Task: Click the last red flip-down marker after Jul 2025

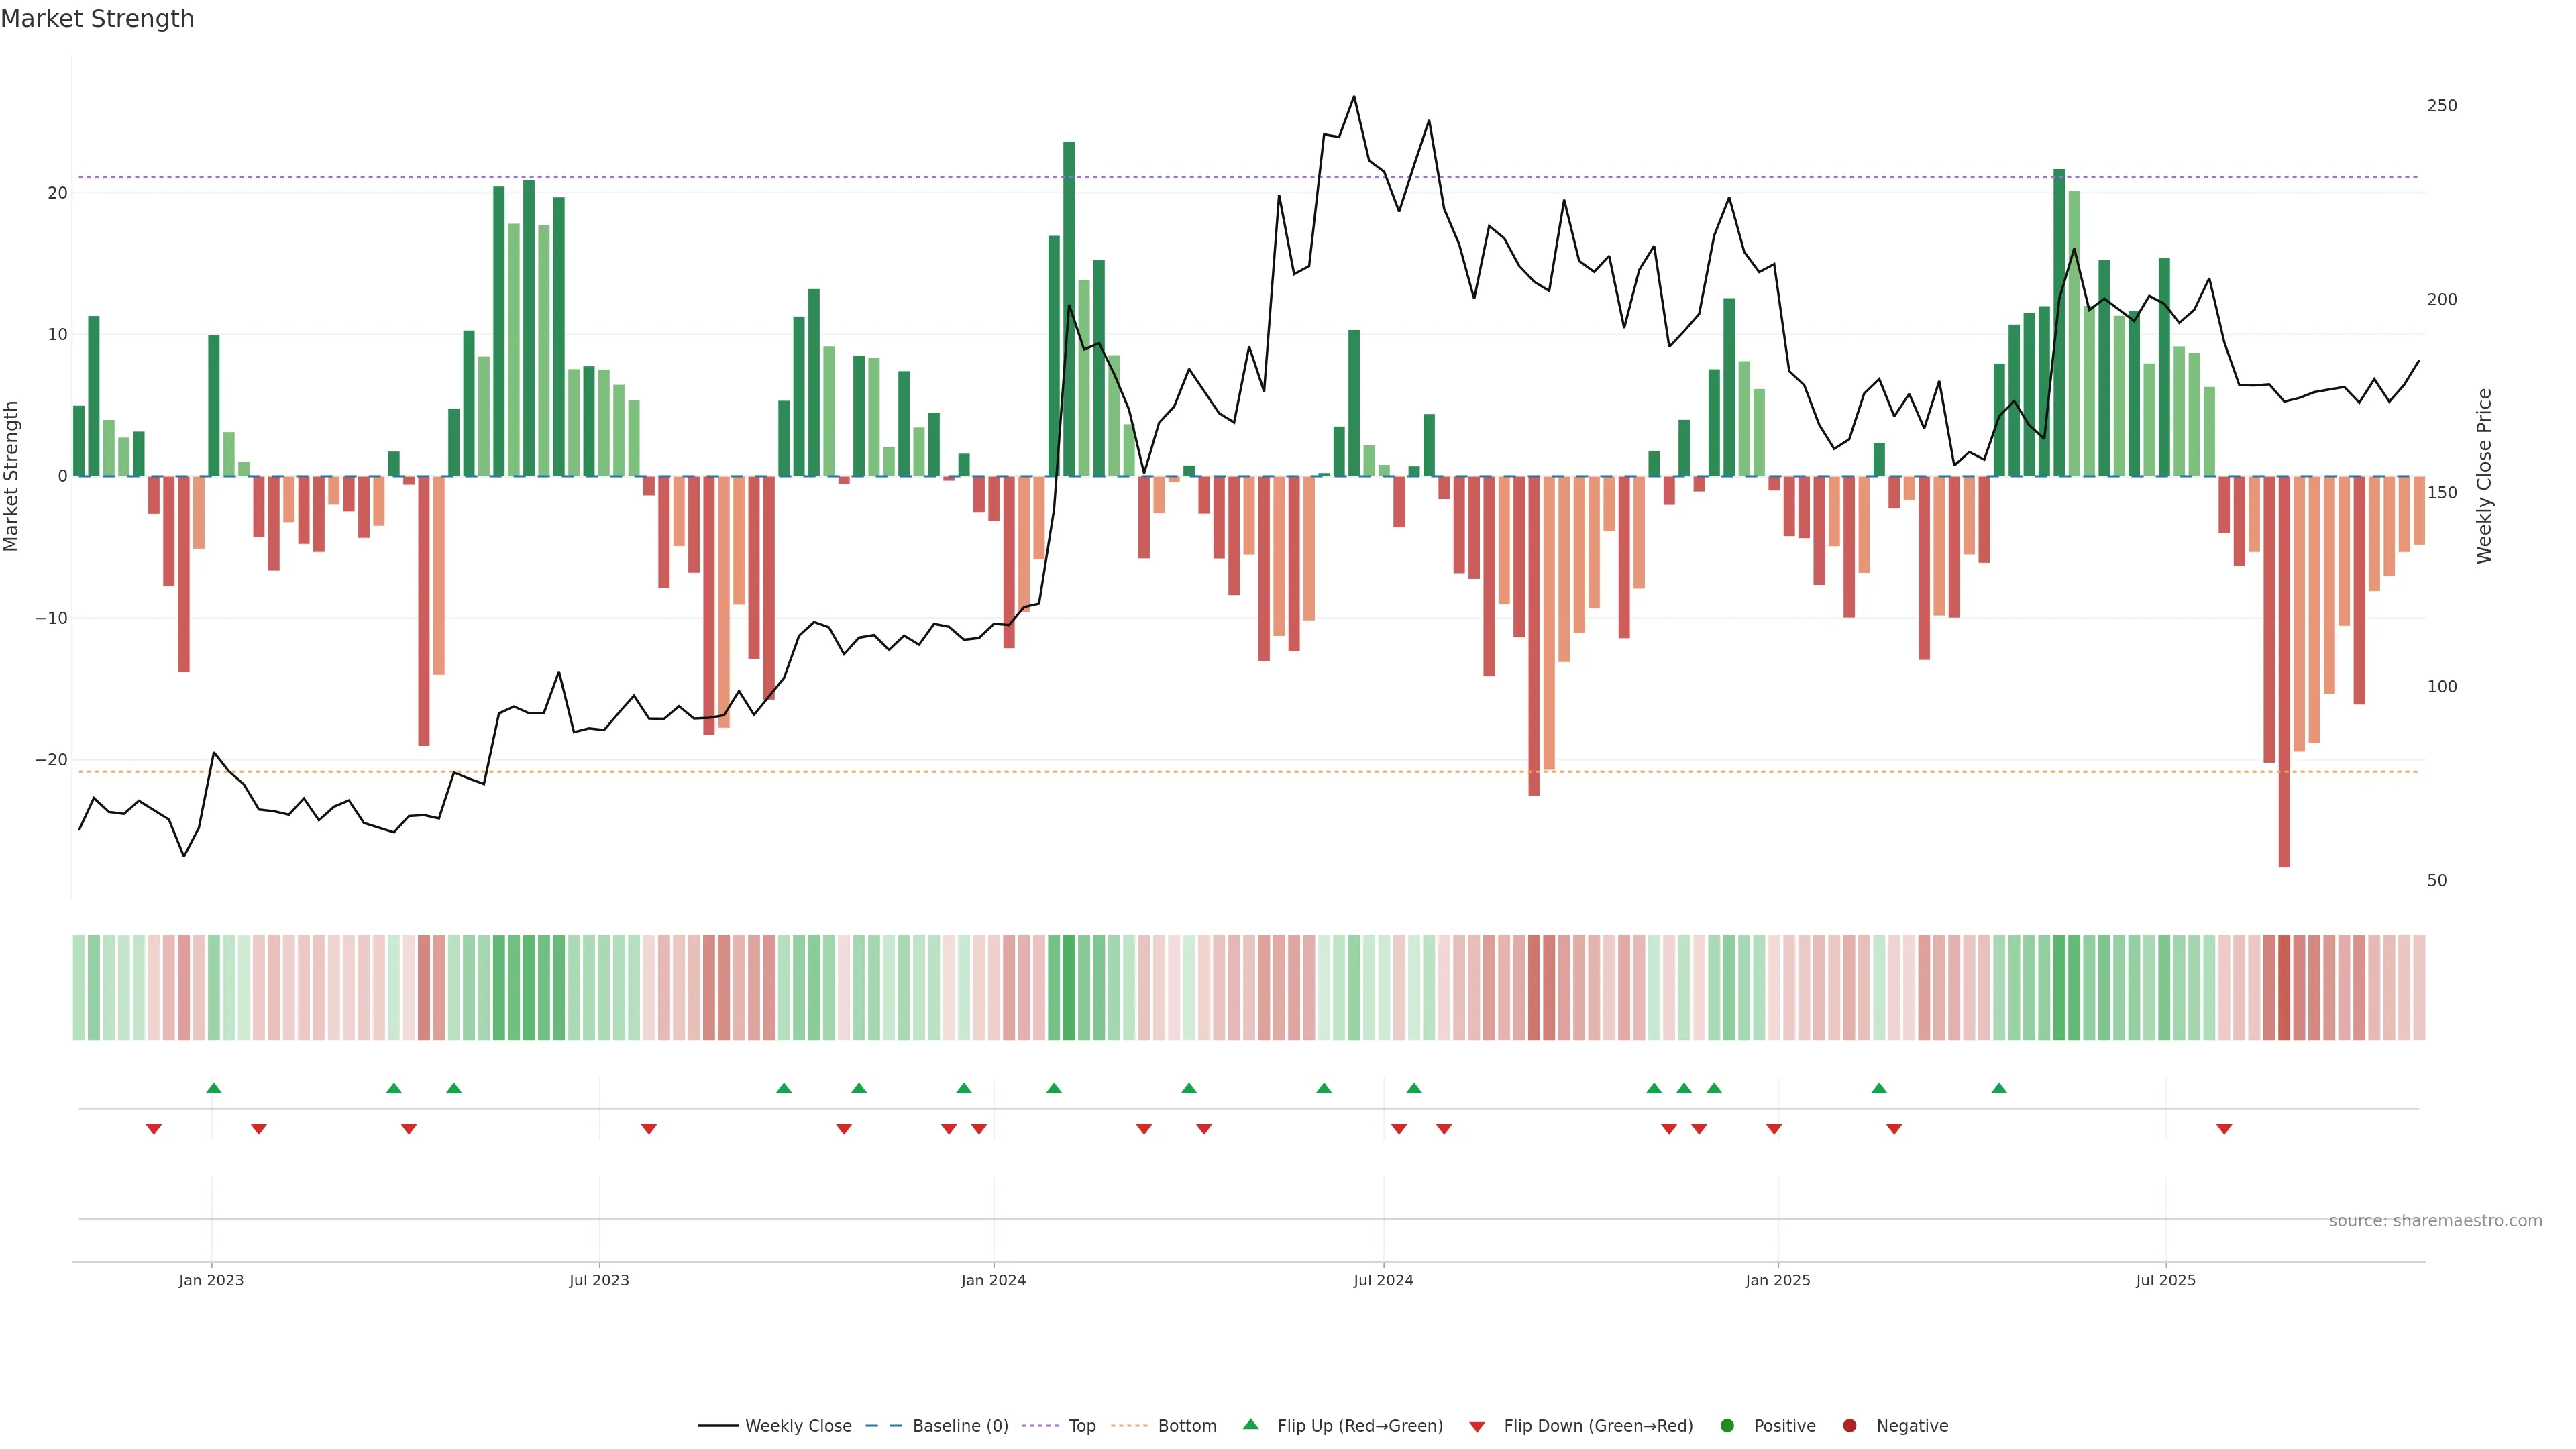Action: pyautogui.click(x=2224, y=1129)
